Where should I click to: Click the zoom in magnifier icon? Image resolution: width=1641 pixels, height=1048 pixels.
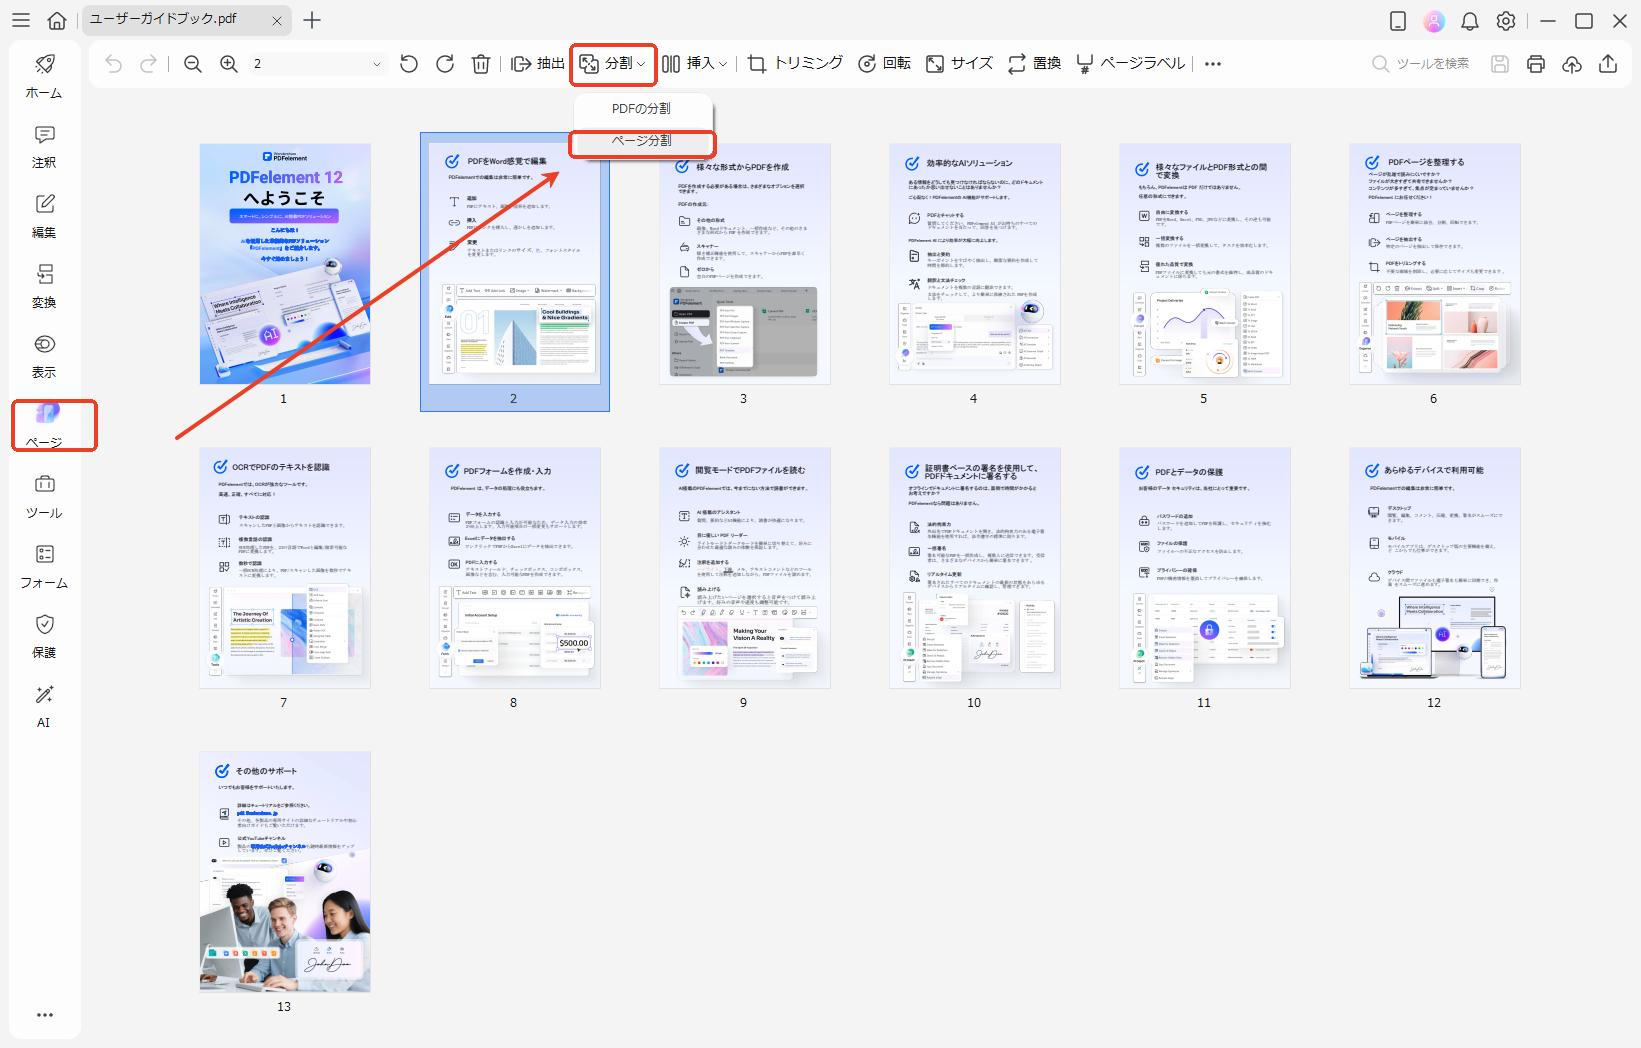coord(229,64)
